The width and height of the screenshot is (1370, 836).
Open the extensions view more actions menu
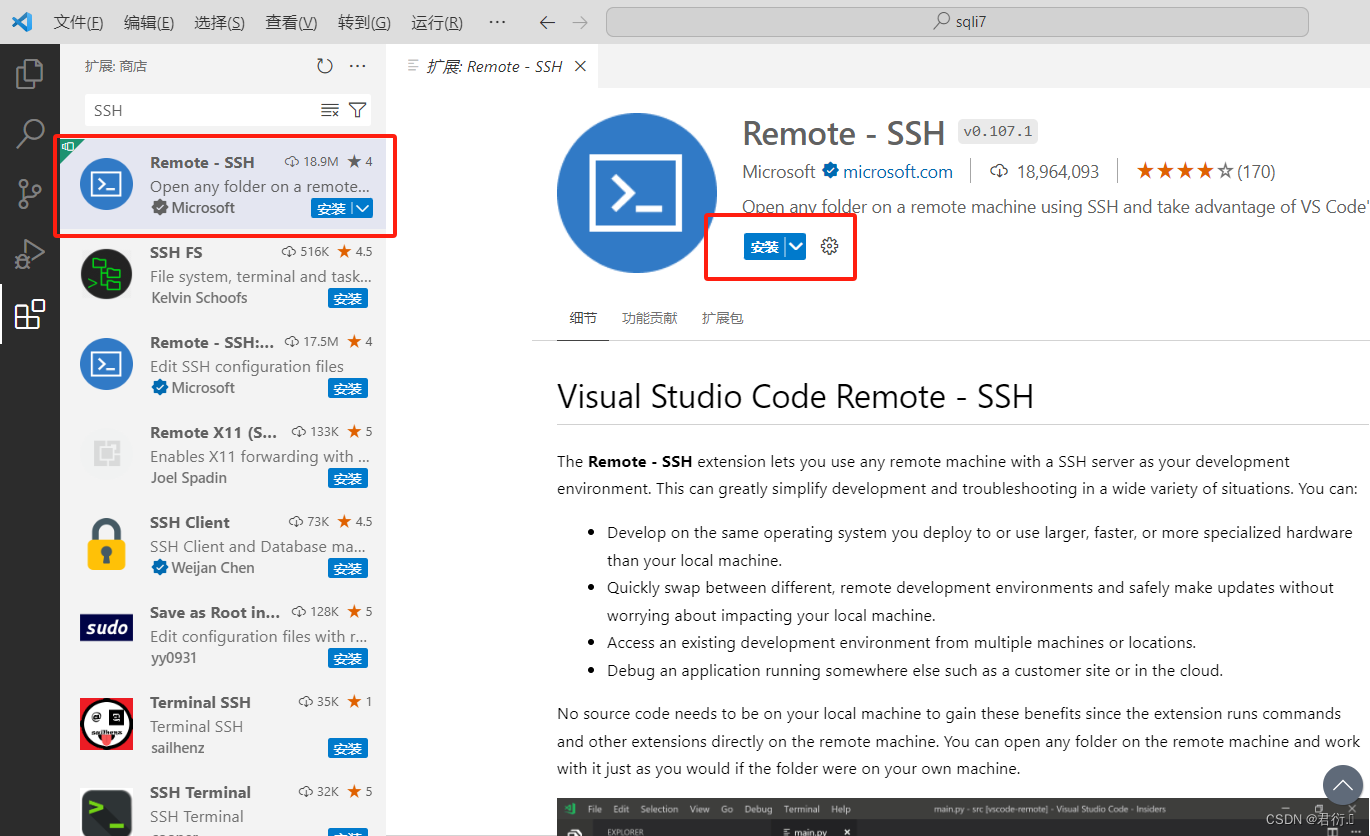coord(358,66)
